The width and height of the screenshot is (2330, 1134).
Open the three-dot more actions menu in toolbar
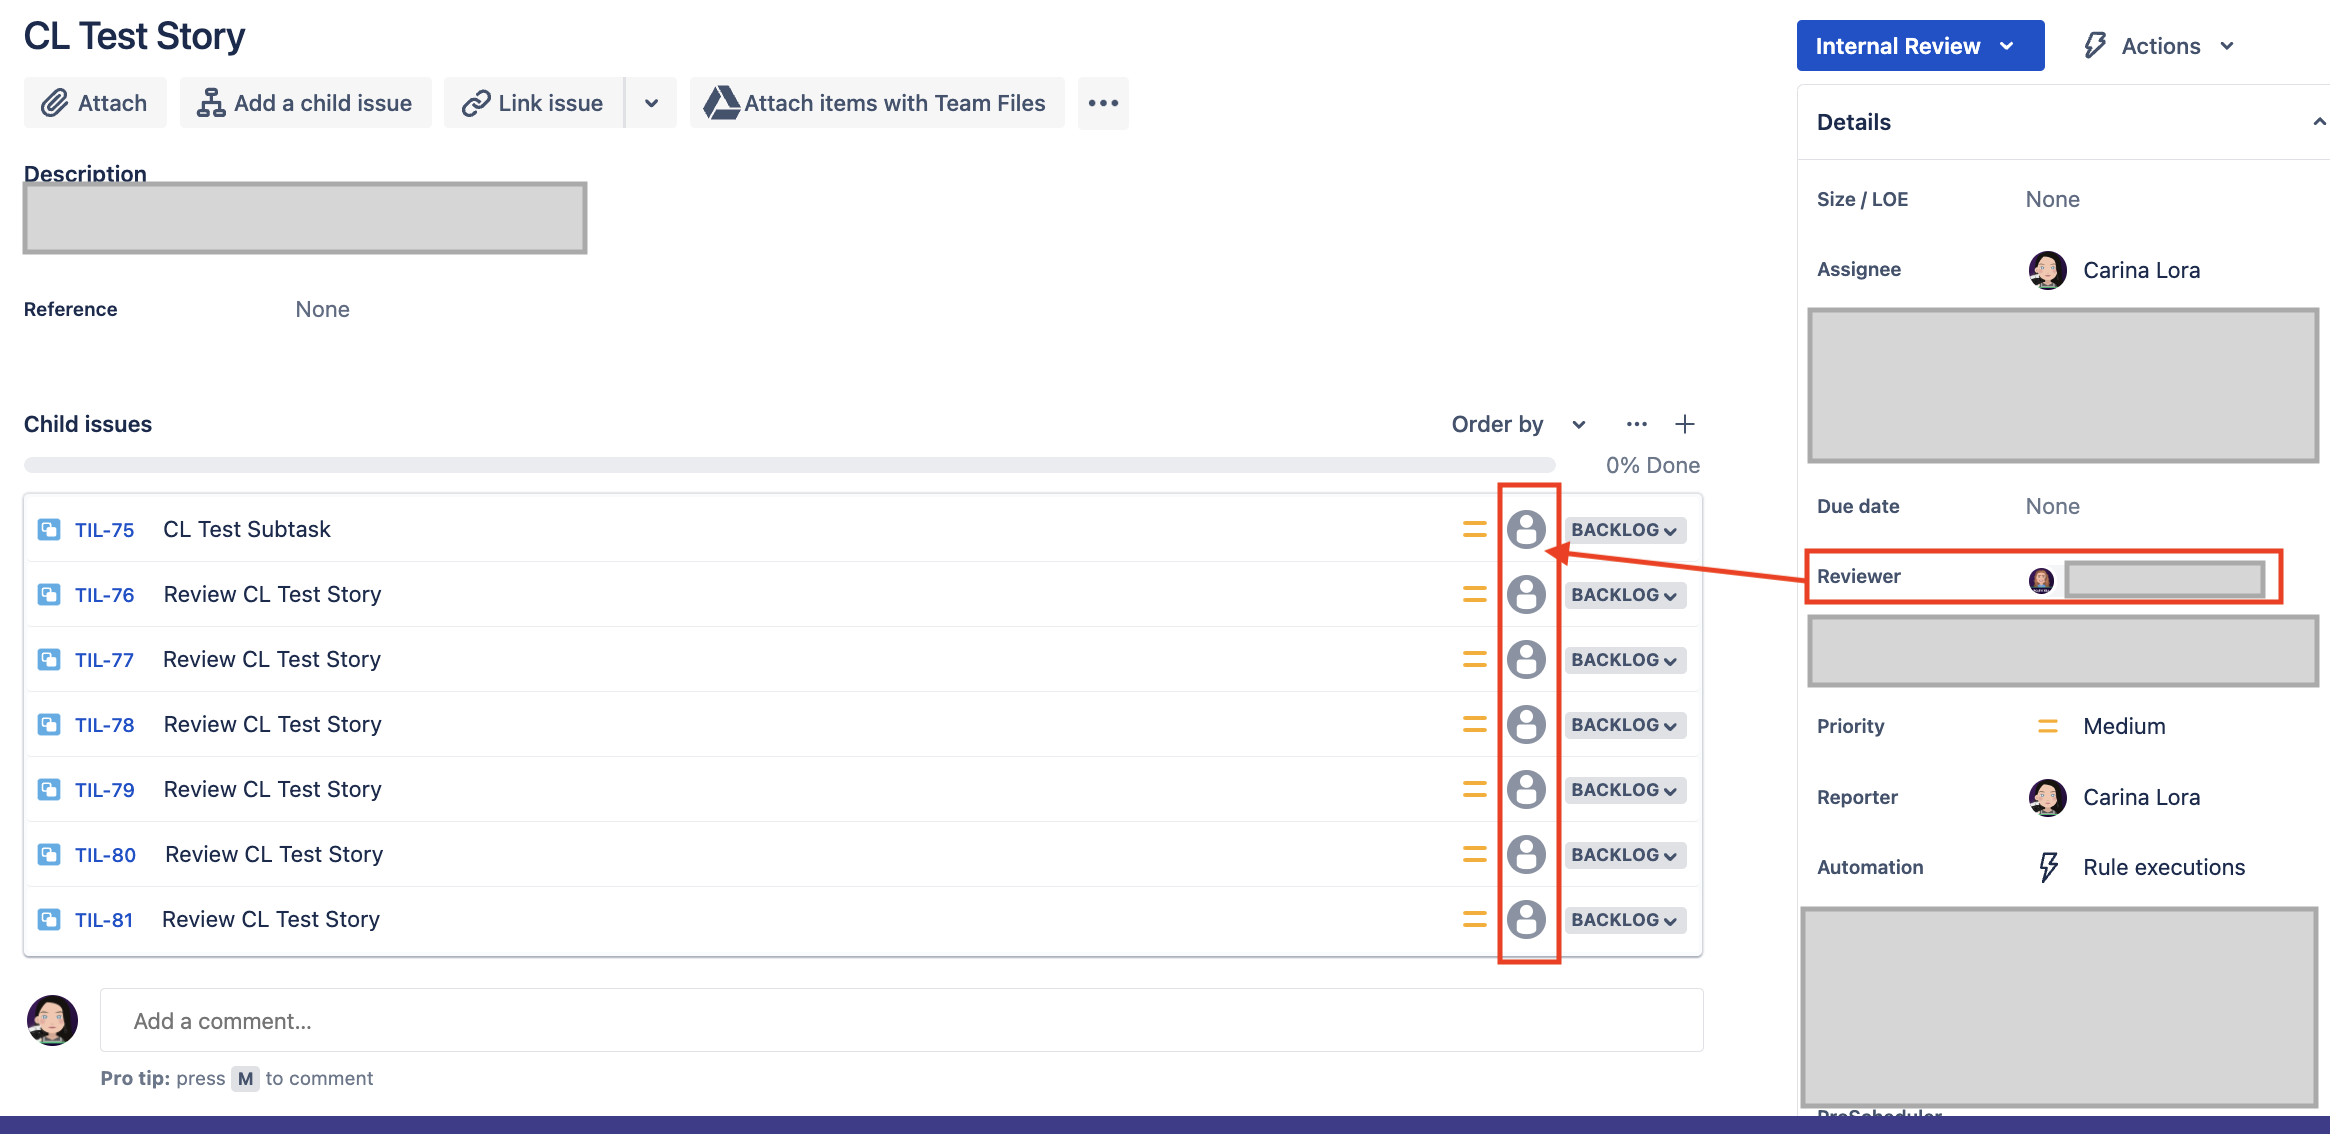[x=1103, y=103]
